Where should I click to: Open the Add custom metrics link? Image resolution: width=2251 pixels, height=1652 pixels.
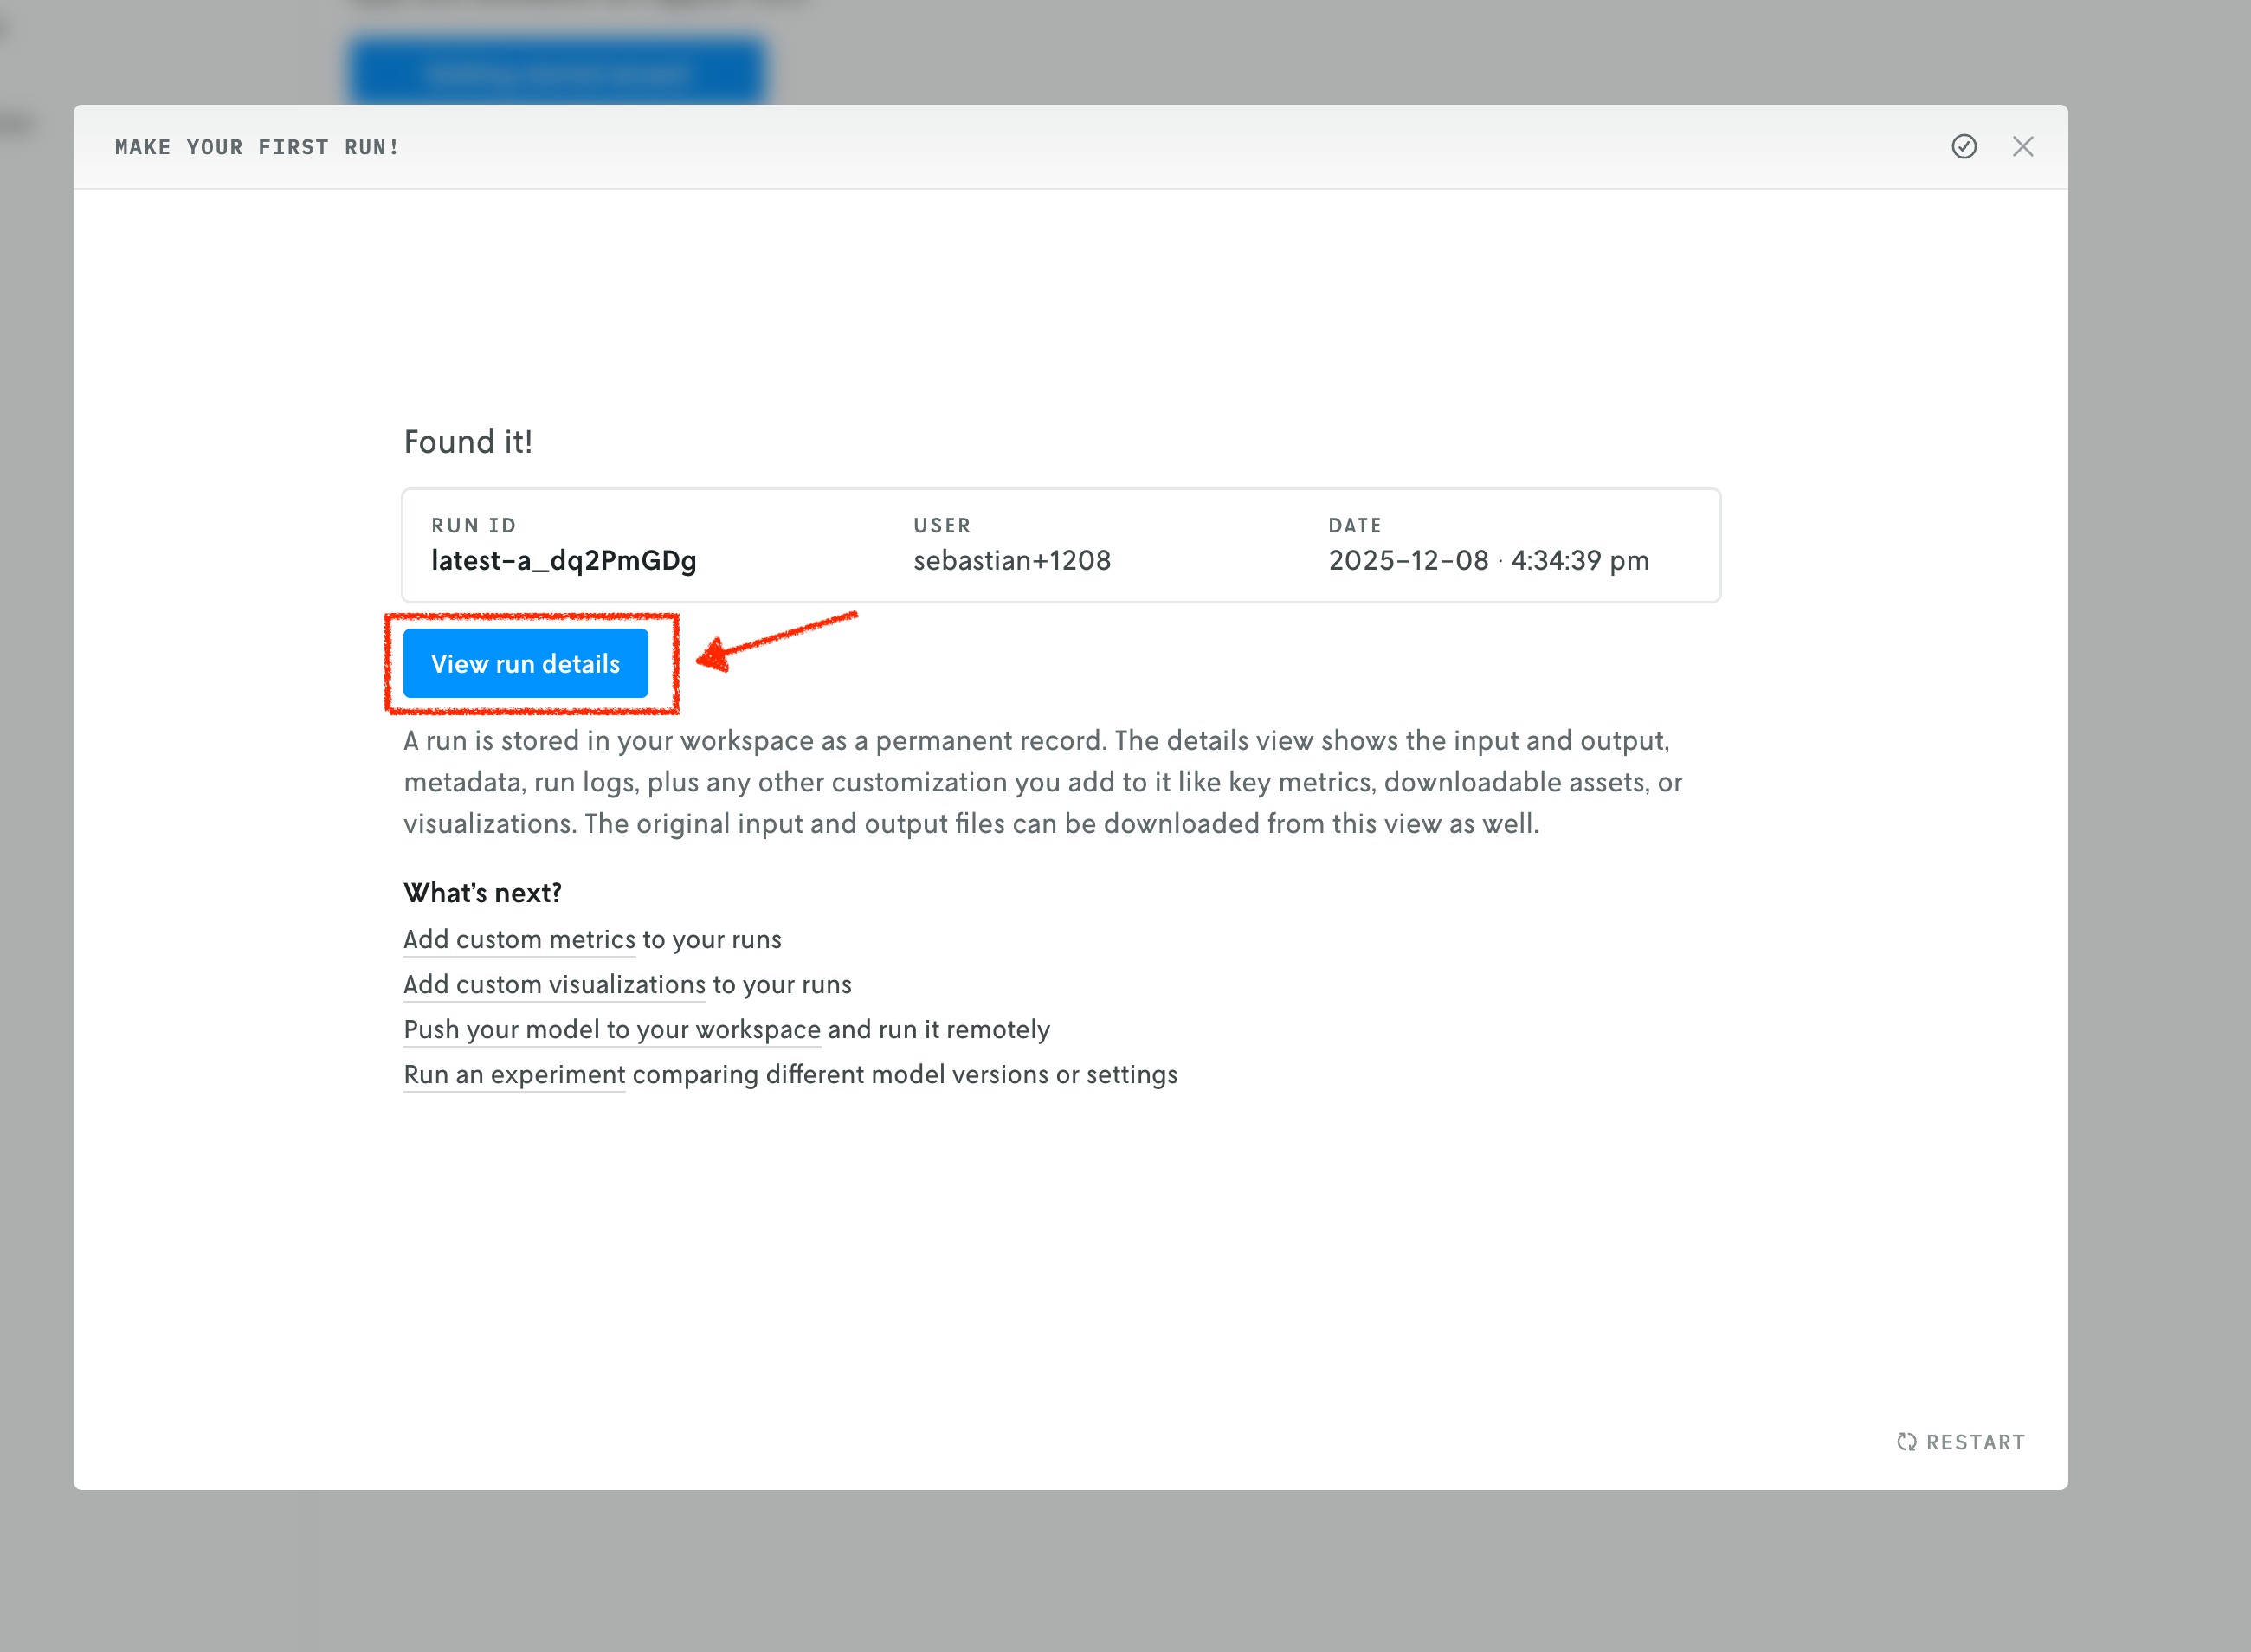(x=519, y=940)
